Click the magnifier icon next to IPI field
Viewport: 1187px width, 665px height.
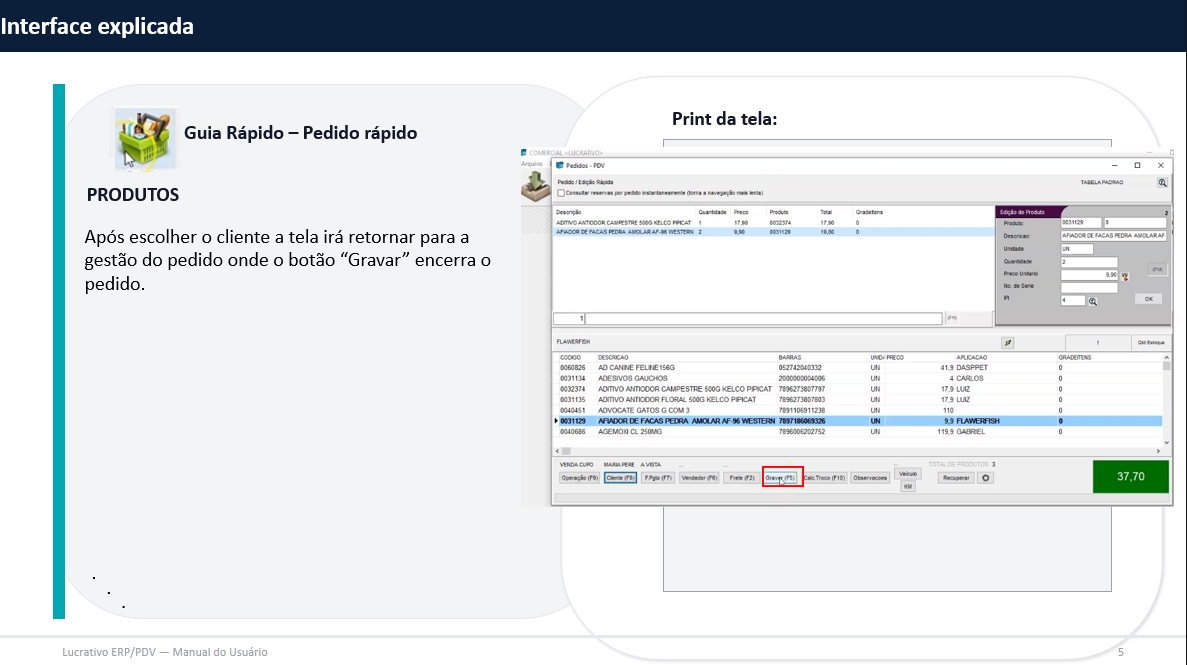click(1093, 300)
